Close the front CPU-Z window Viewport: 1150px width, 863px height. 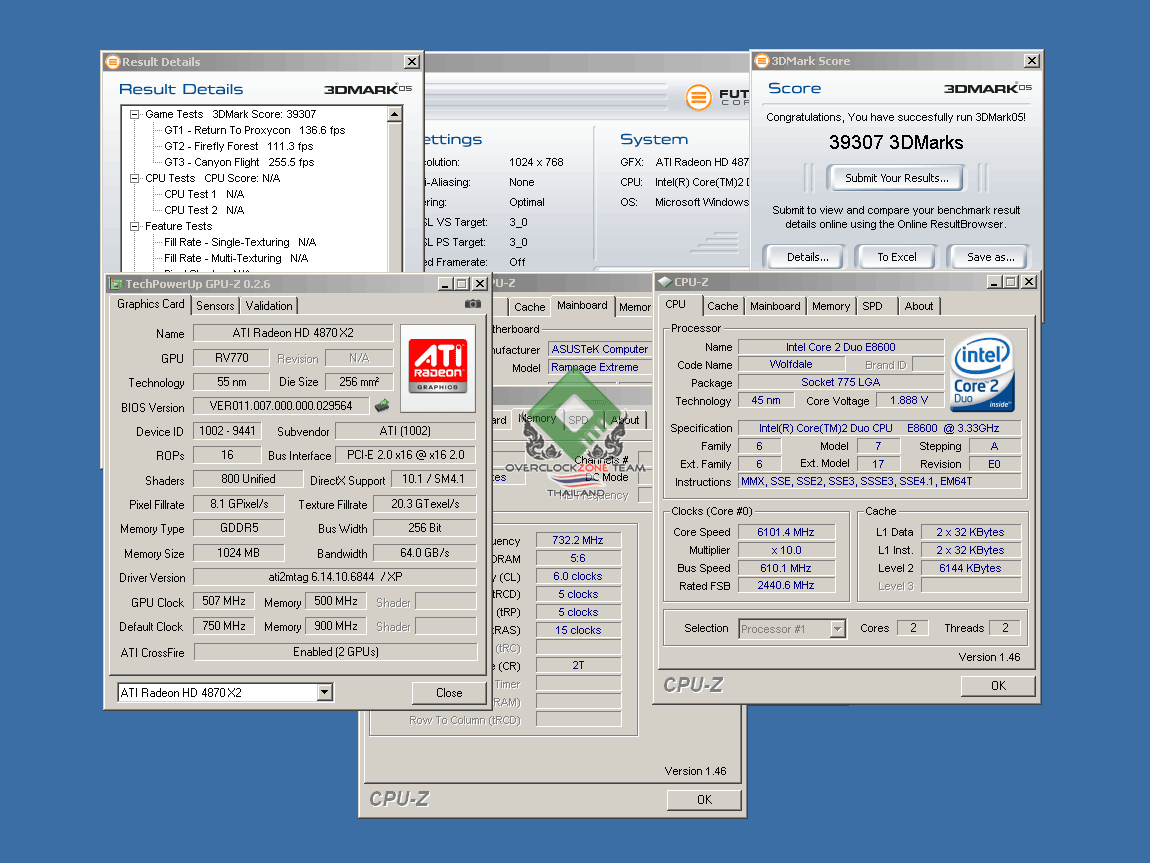[x=1029, y=282]
